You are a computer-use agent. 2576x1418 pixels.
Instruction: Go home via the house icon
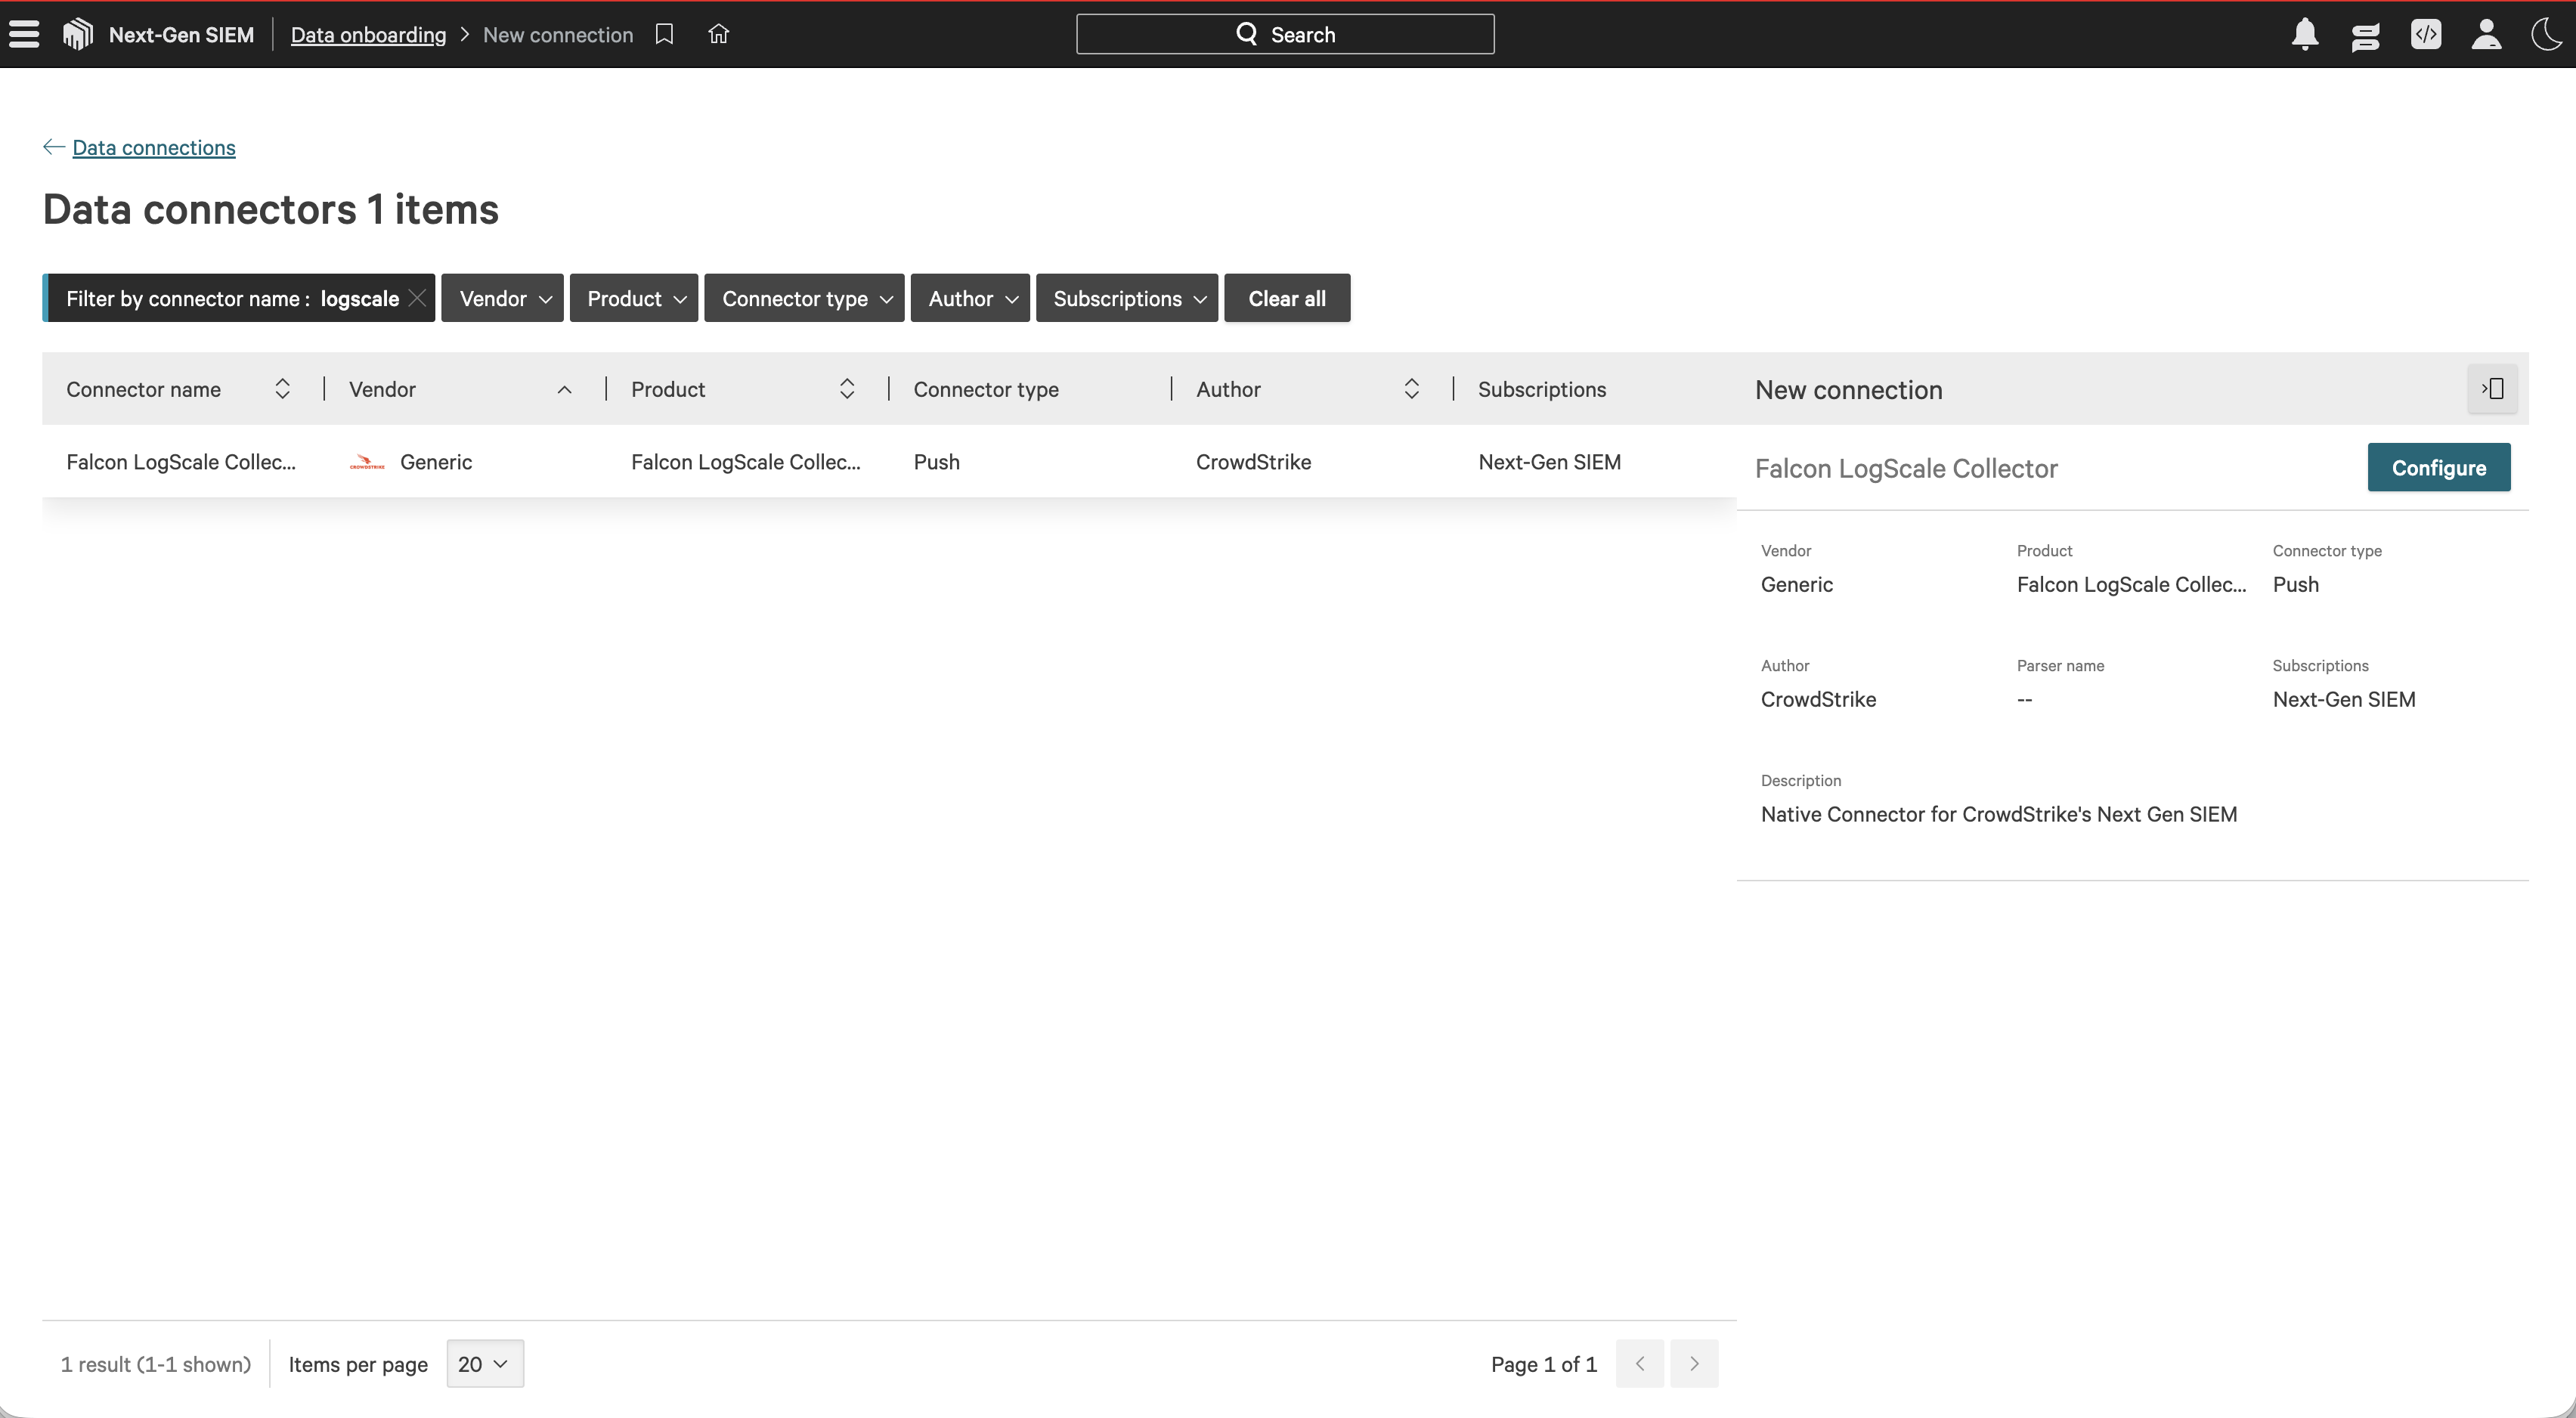coord(718,34)
